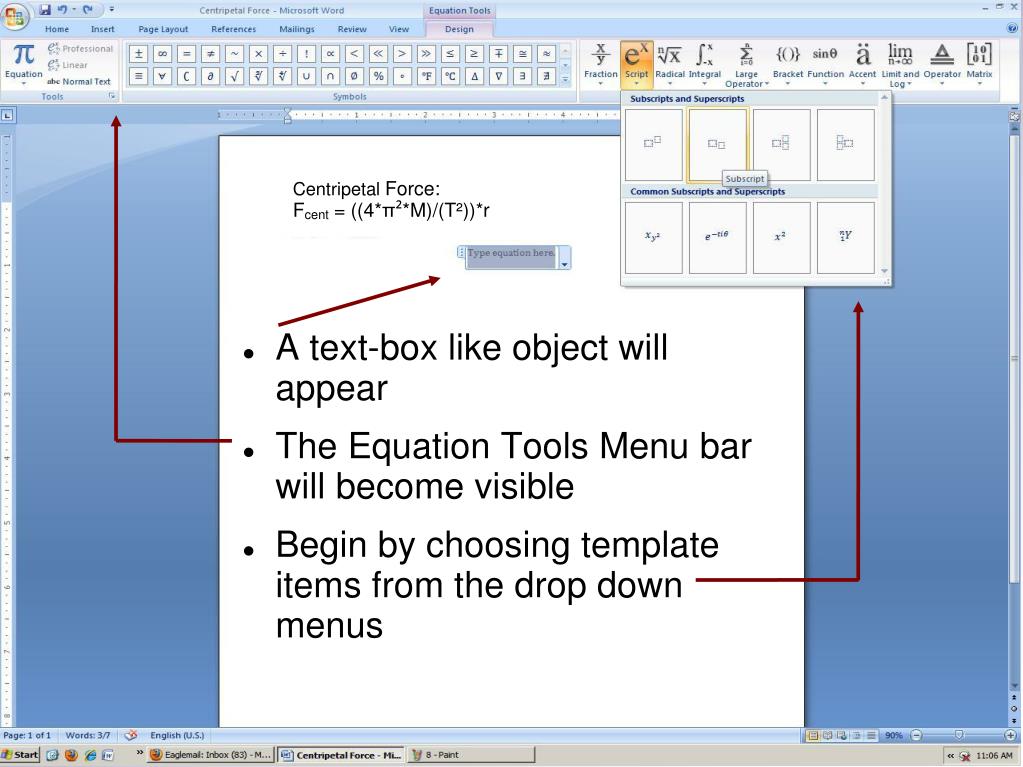
Task: Insert the proportional-to symbol
Action: point(330,54)
